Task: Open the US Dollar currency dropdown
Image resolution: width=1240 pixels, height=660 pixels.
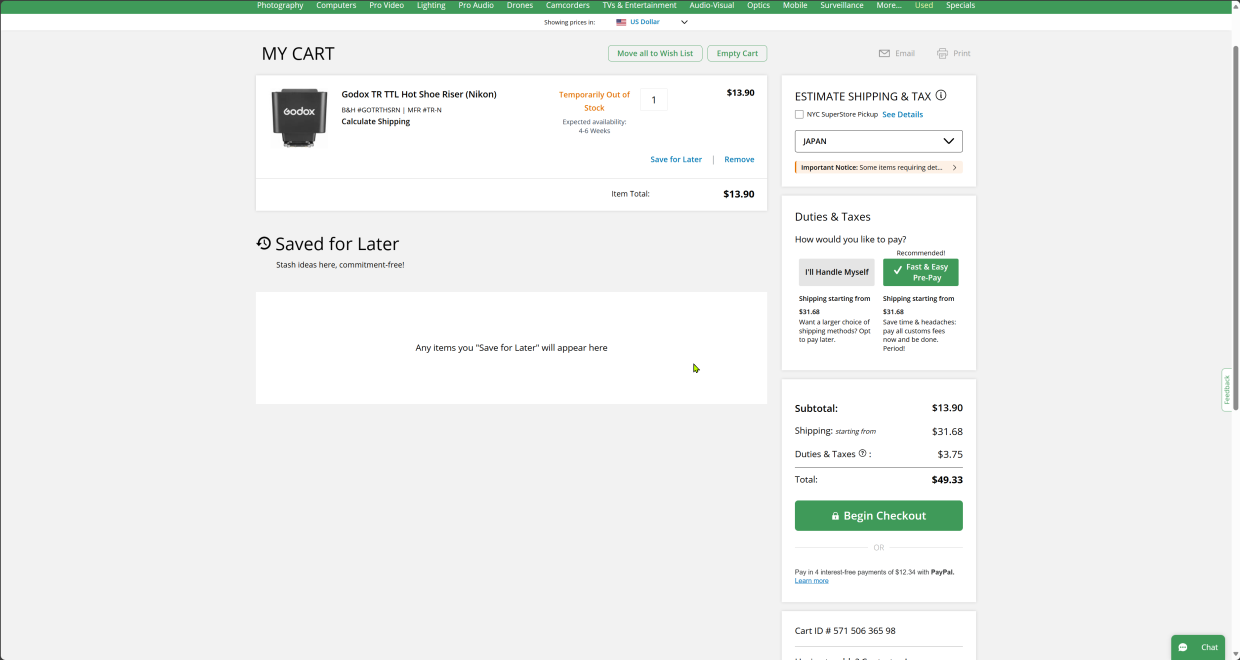Action: [x=652, y=22]
